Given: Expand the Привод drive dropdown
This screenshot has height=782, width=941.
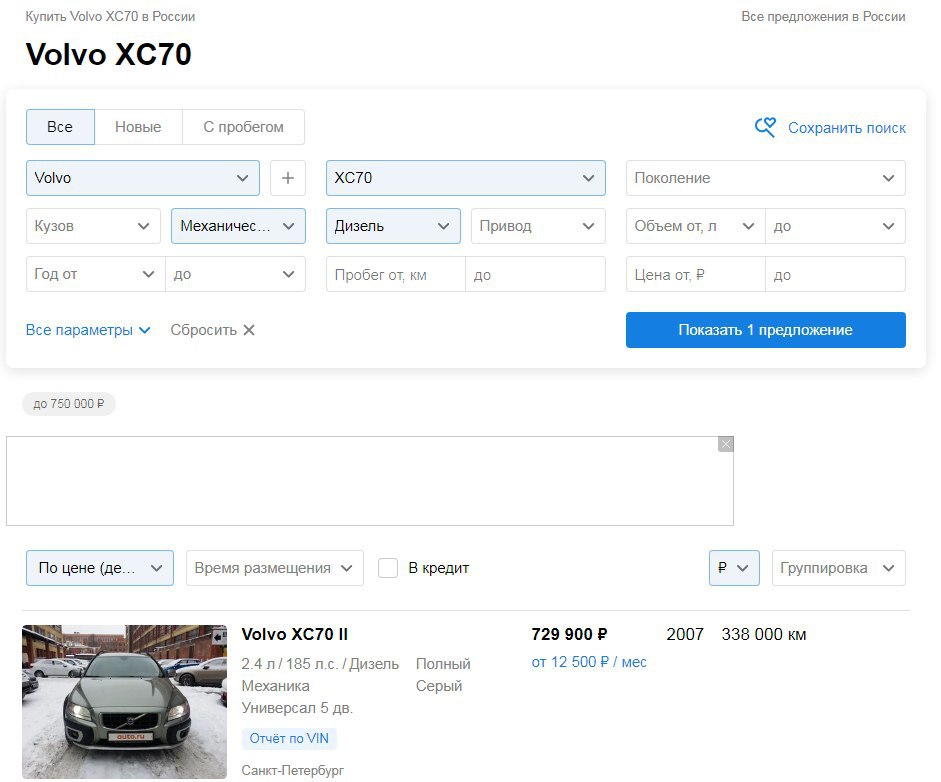Looking at the screenshot, I should tap(538, 226).
